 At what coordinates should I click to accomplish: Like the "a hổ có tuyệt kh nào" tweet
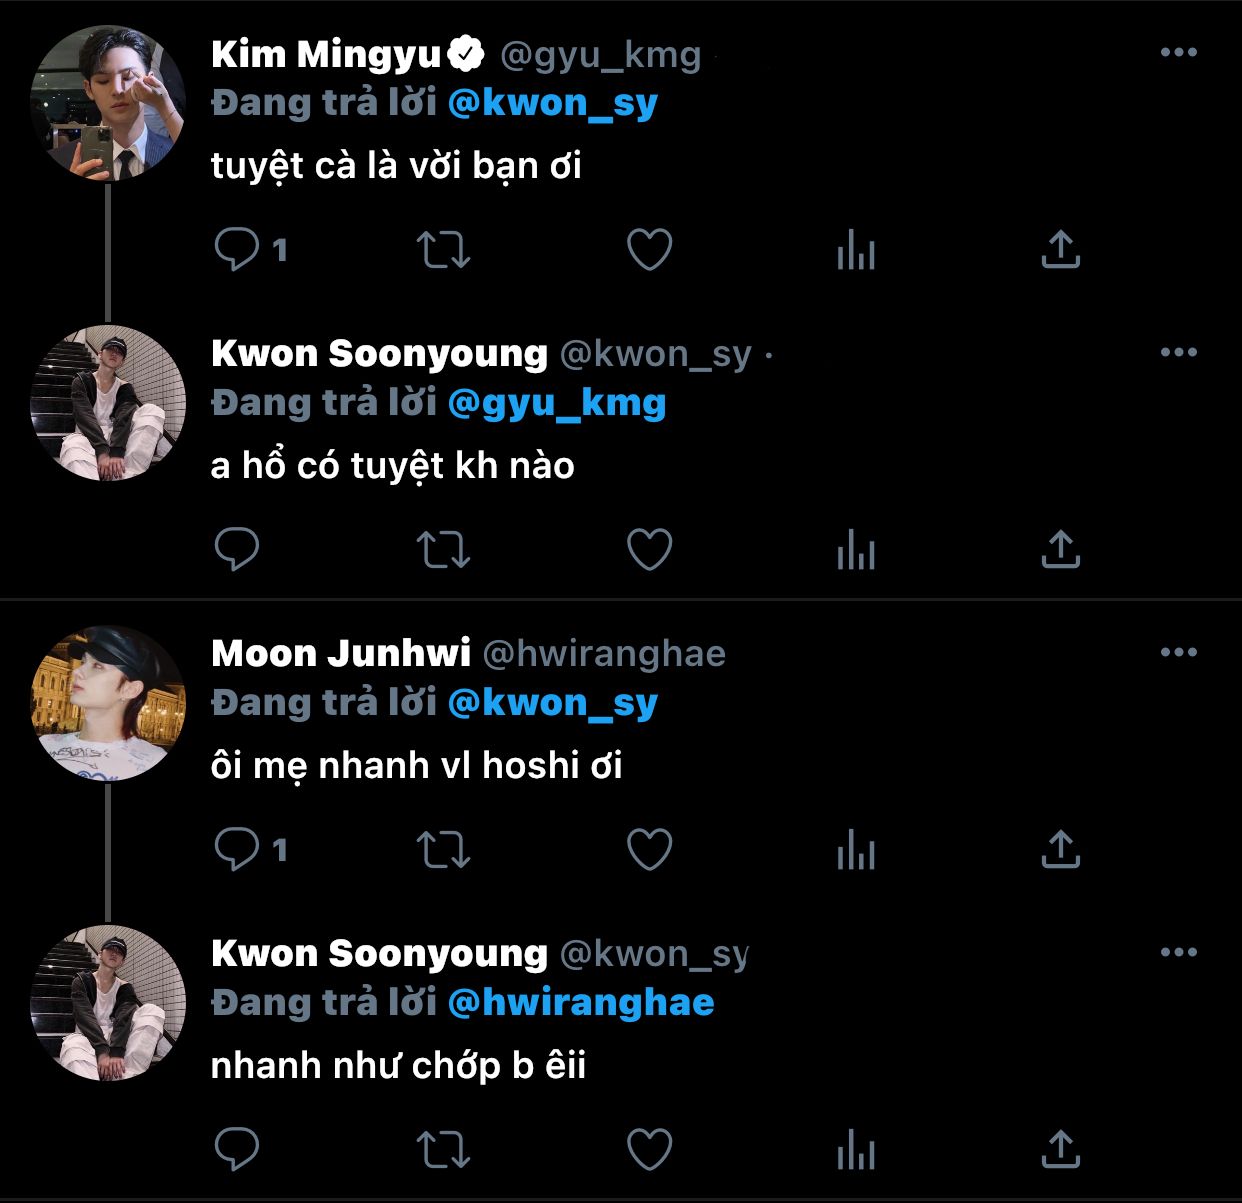649,549
